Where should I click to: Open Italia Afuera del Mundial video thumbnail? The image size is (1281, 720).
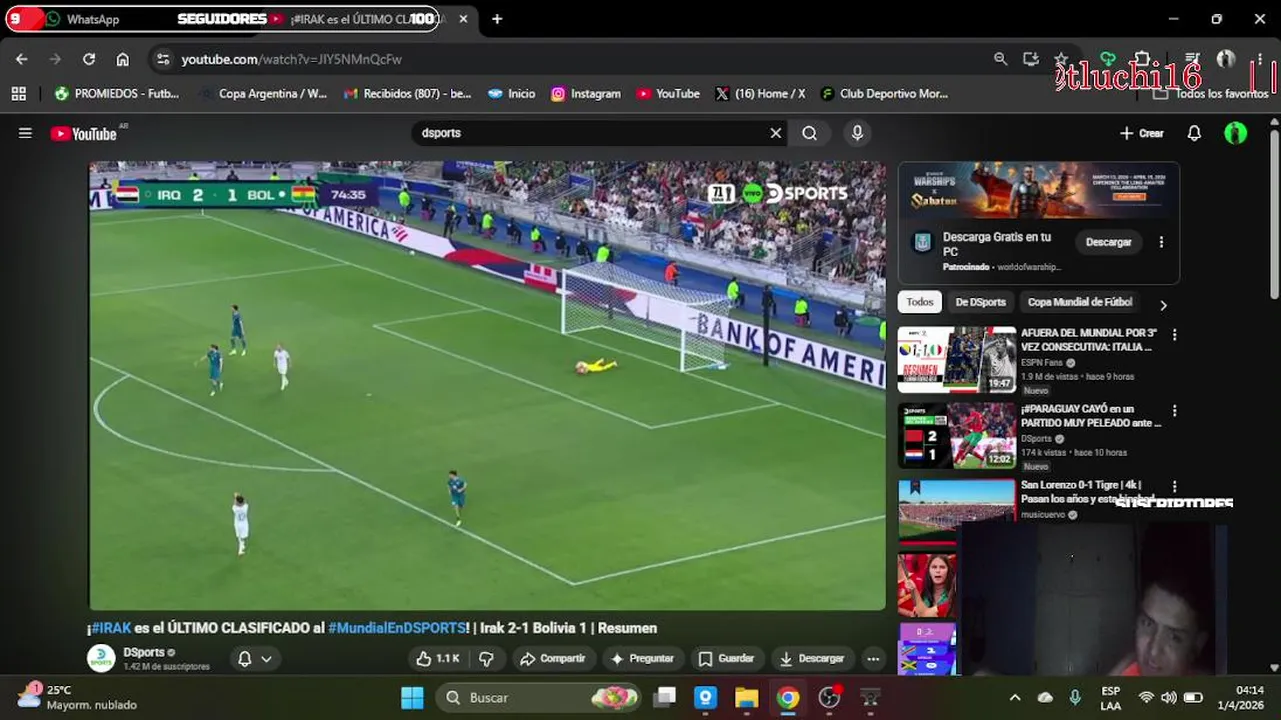[x=956, y=359]
